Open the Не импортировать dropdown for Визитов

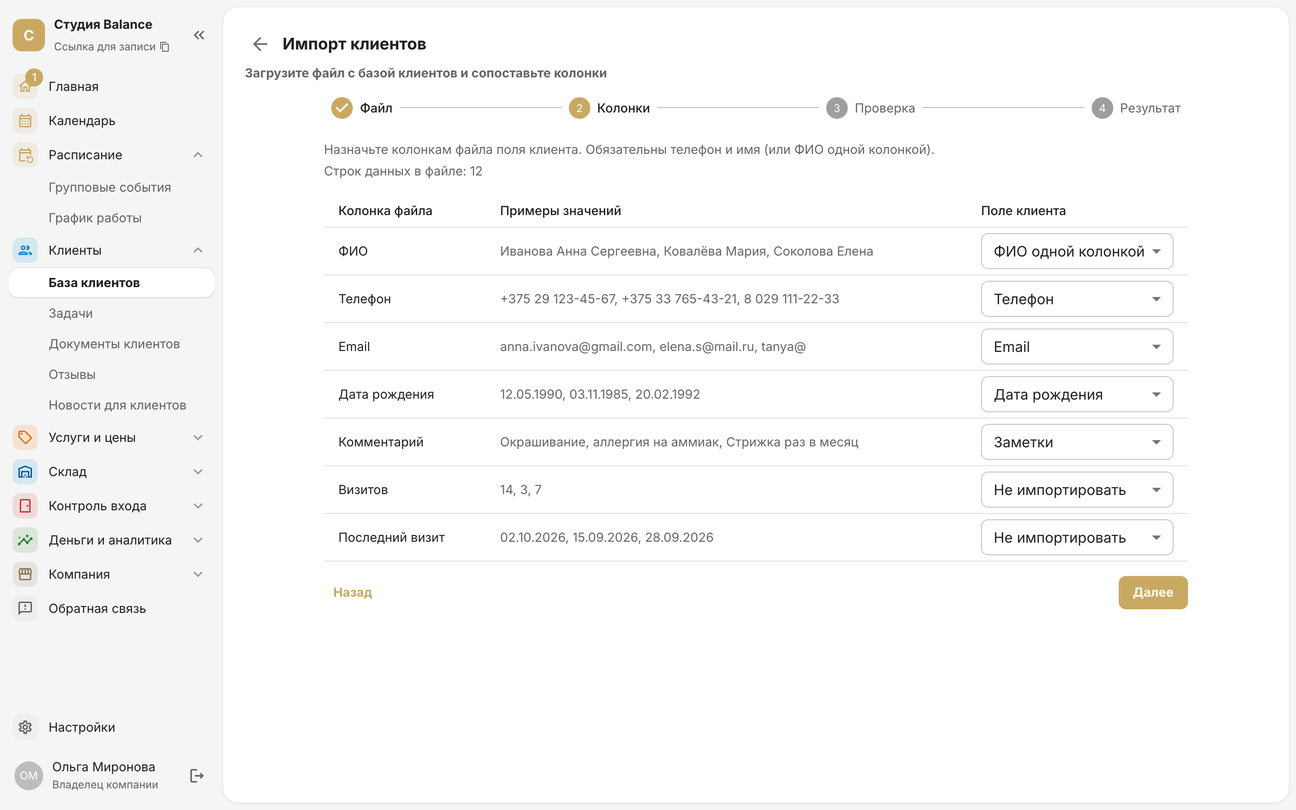click(x=1077, y=490)
